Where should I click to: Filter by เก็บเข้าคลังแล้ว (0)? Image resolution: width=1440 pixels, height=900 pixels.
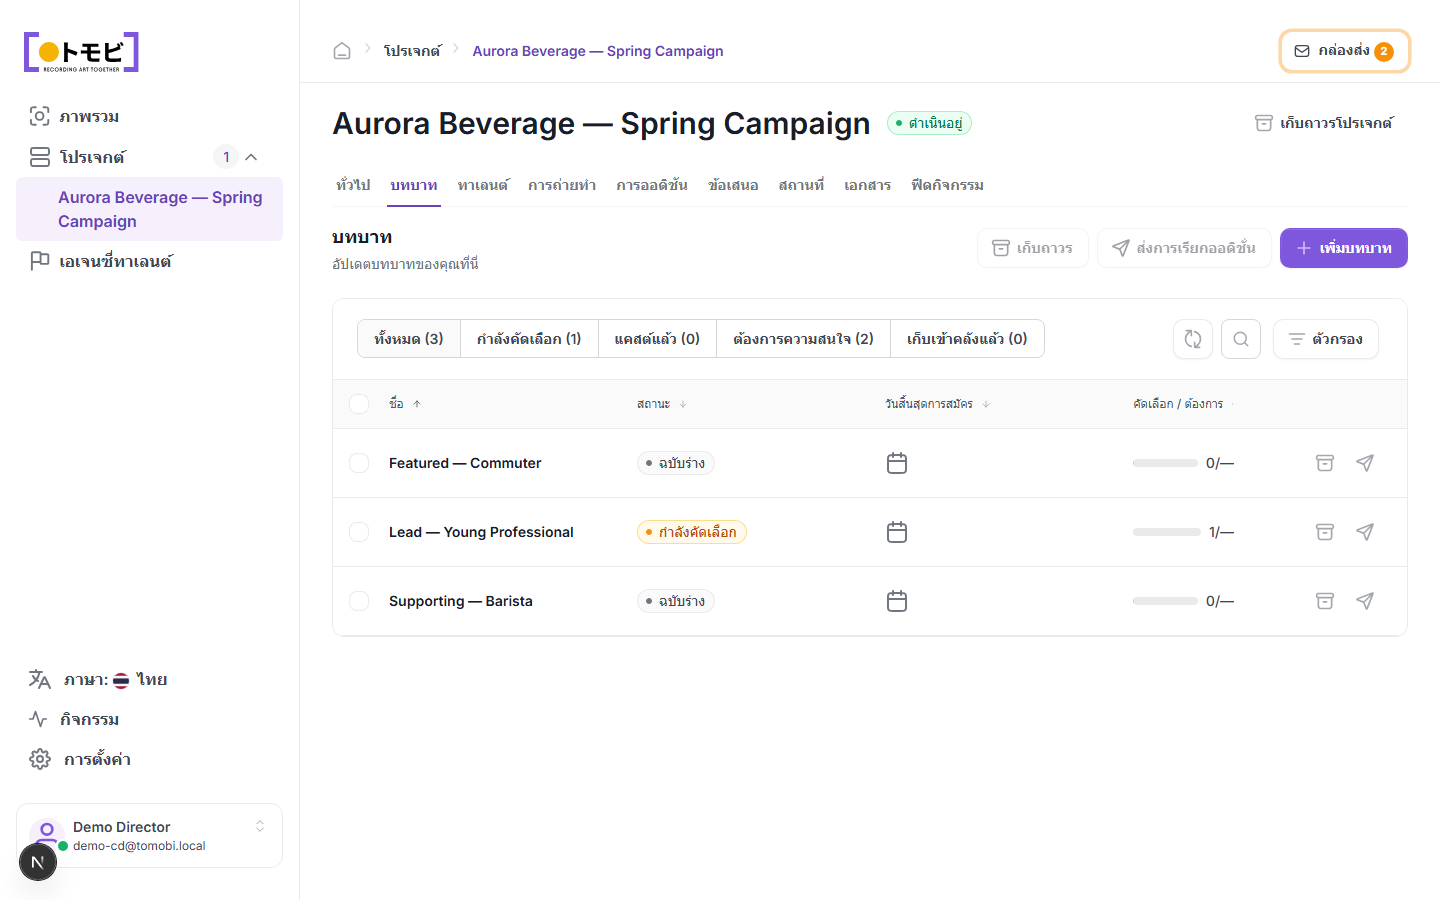(967, 339)
